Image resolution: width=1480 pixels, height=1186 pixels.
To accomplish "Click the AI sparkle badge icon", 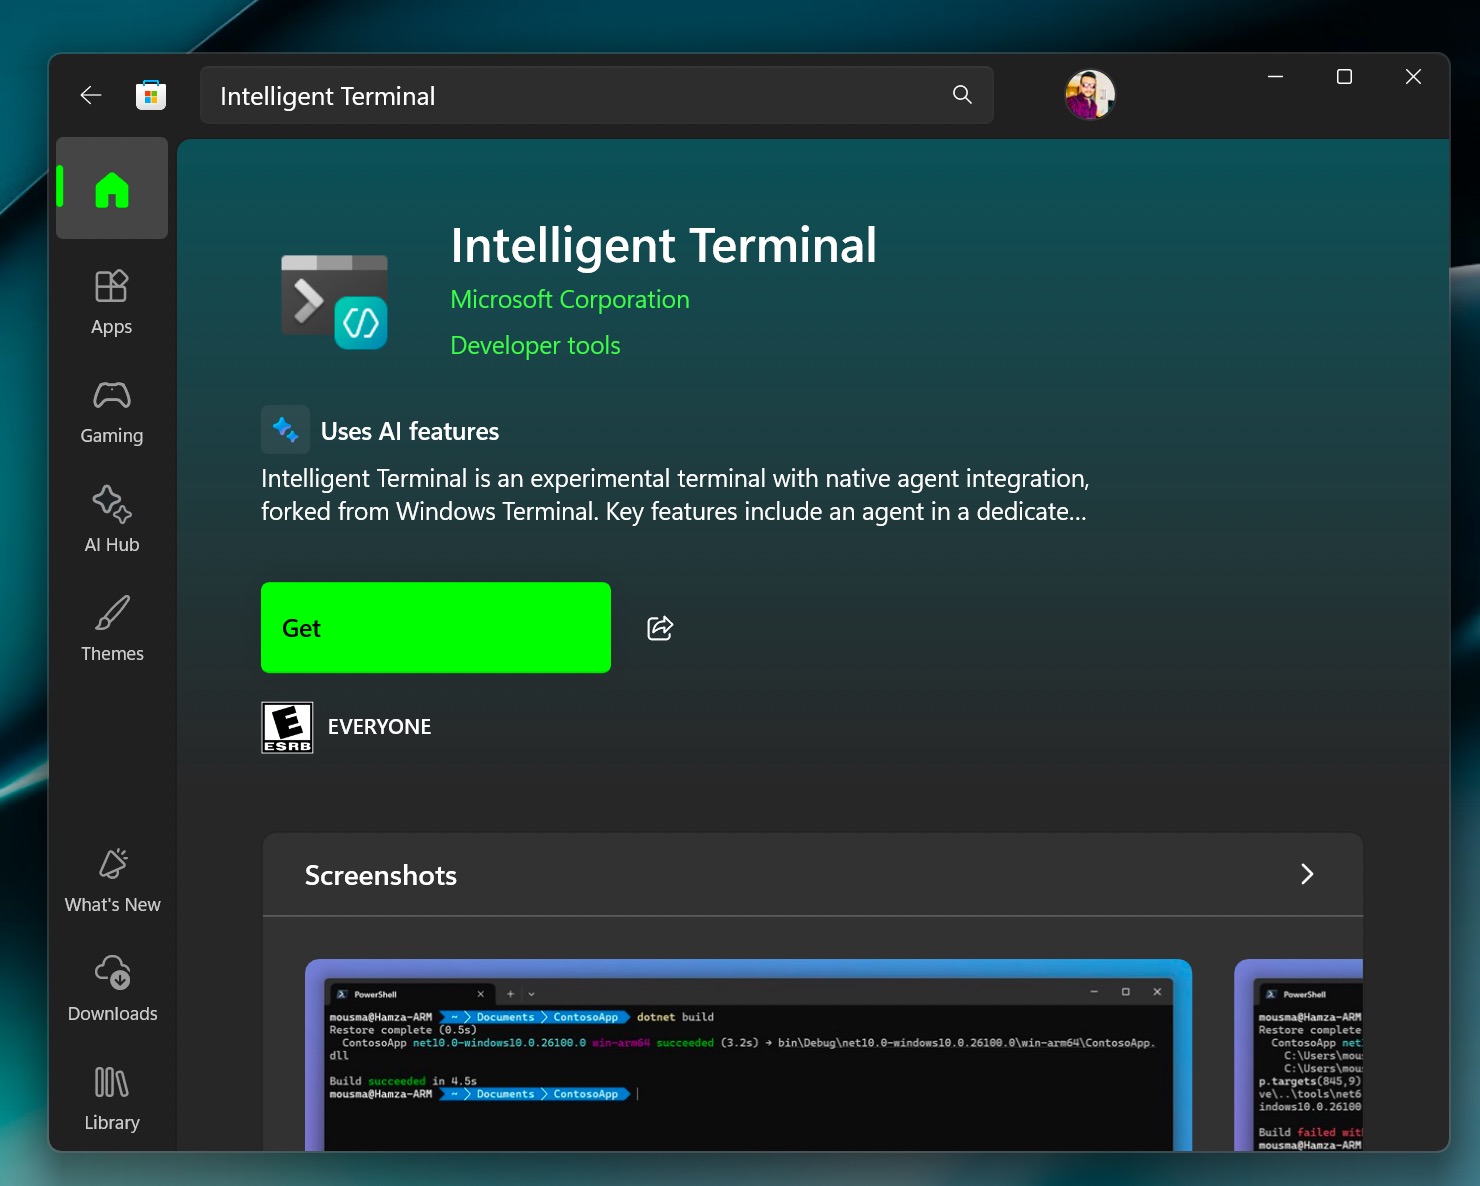I will tap(285, 430).
